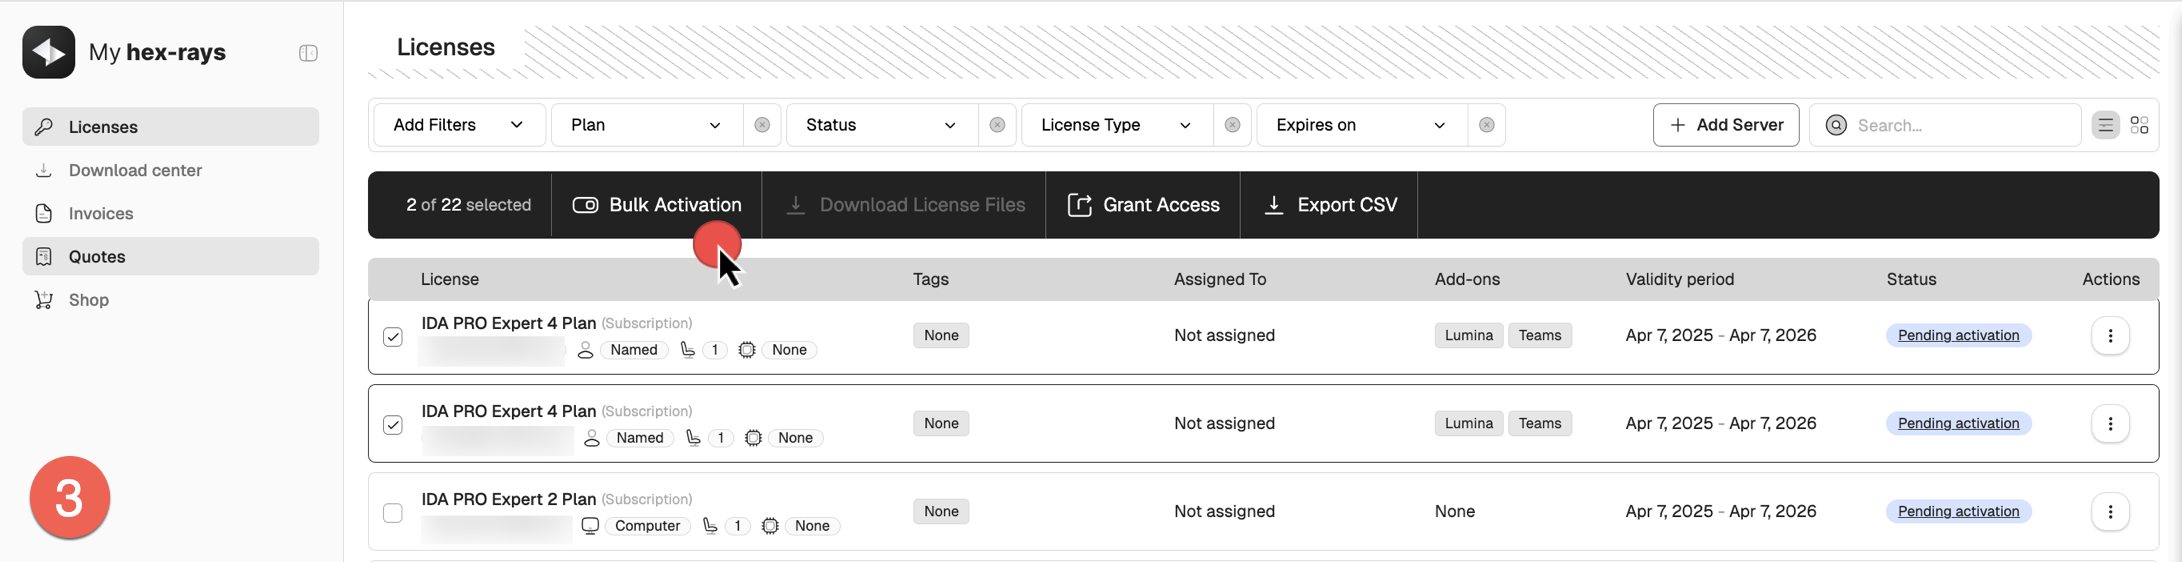Screen dimensions: 2182x562
Task: Click the hex-rays logo icon
Action: tap(48, 52)
